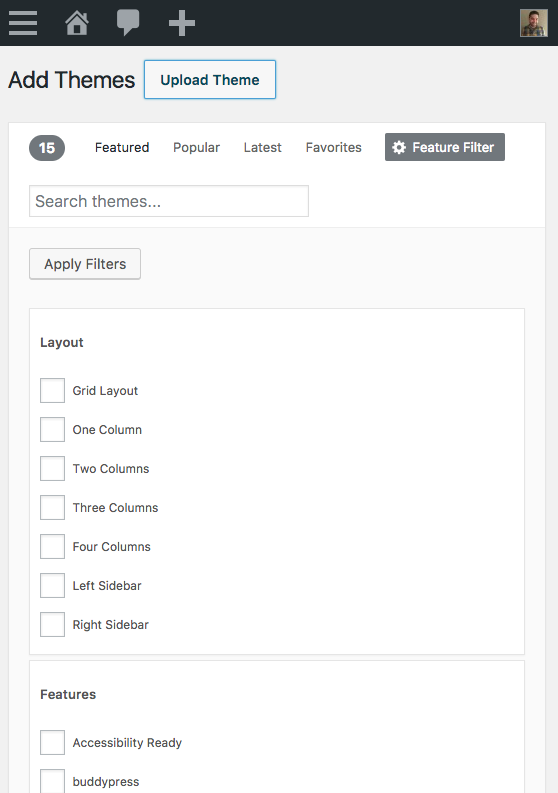
Task: Enable the One Column filter
Action: pos(53,429)
